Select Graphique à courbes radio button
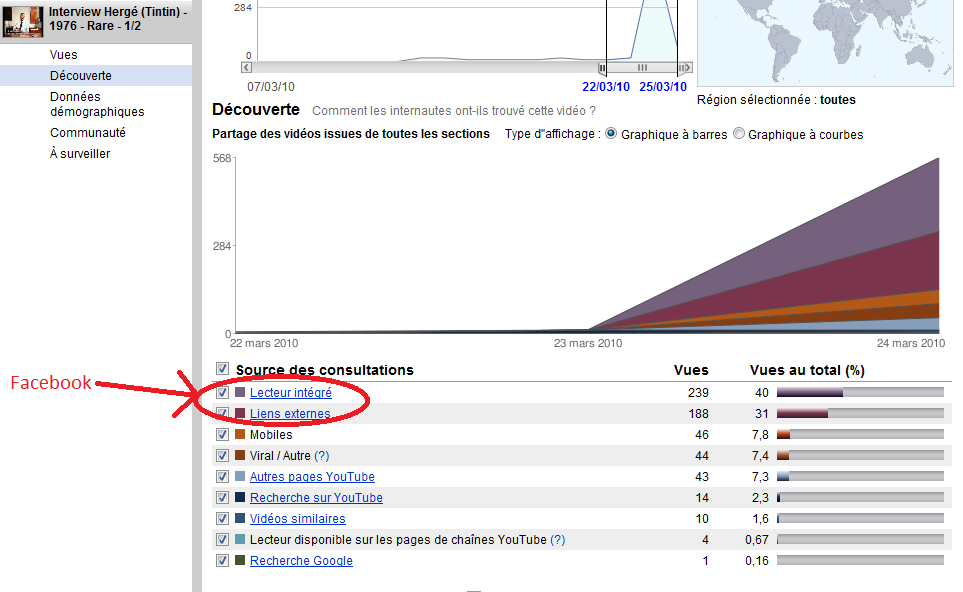 [x=739, y=133]
